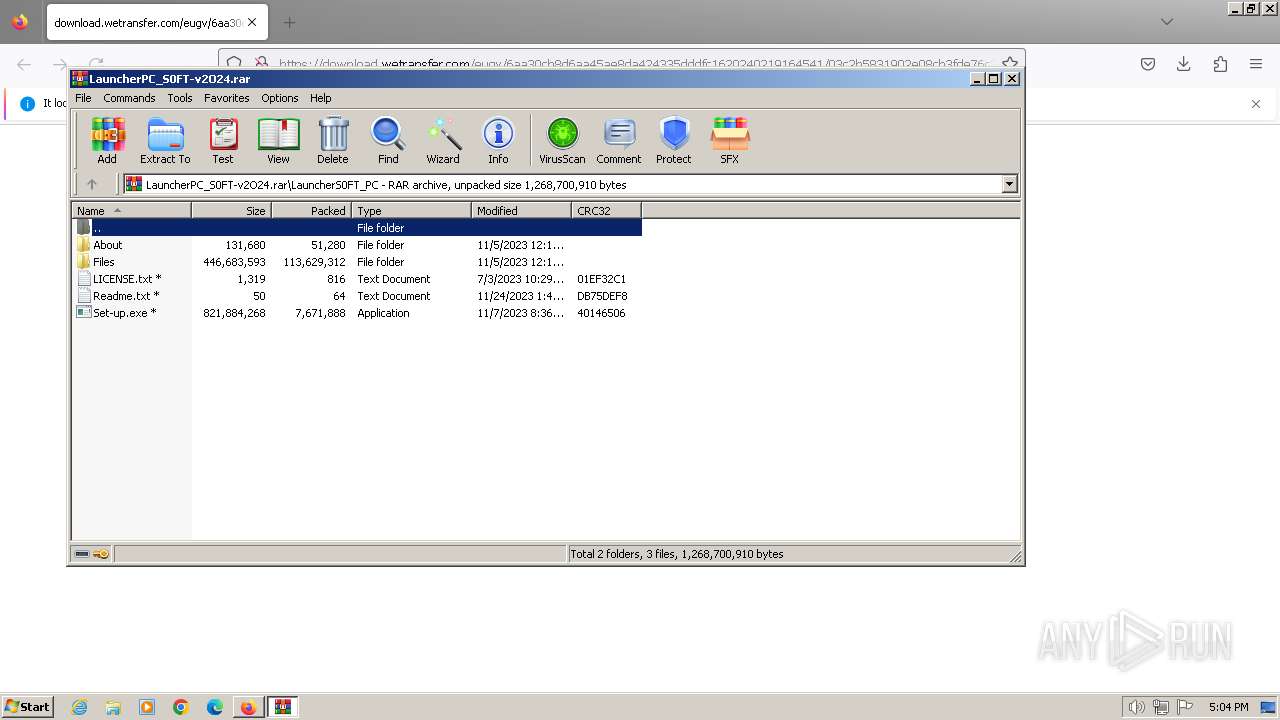Click the Windows Start button
Screen dimensions: 1280x720
[27, 706]
